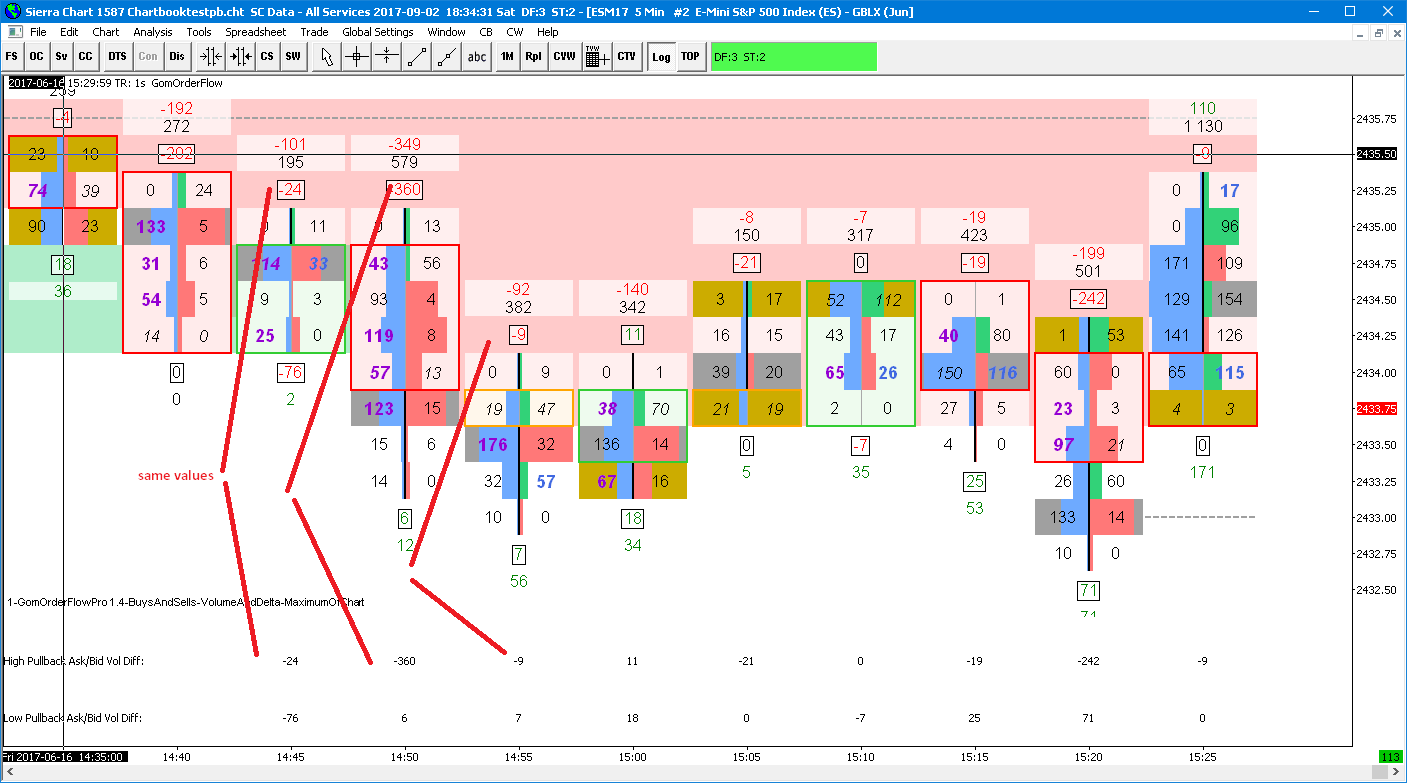The width and height of the screenshot is (1407, 783).
Task: Click the CC toolbar button
Action: [87, 57]
